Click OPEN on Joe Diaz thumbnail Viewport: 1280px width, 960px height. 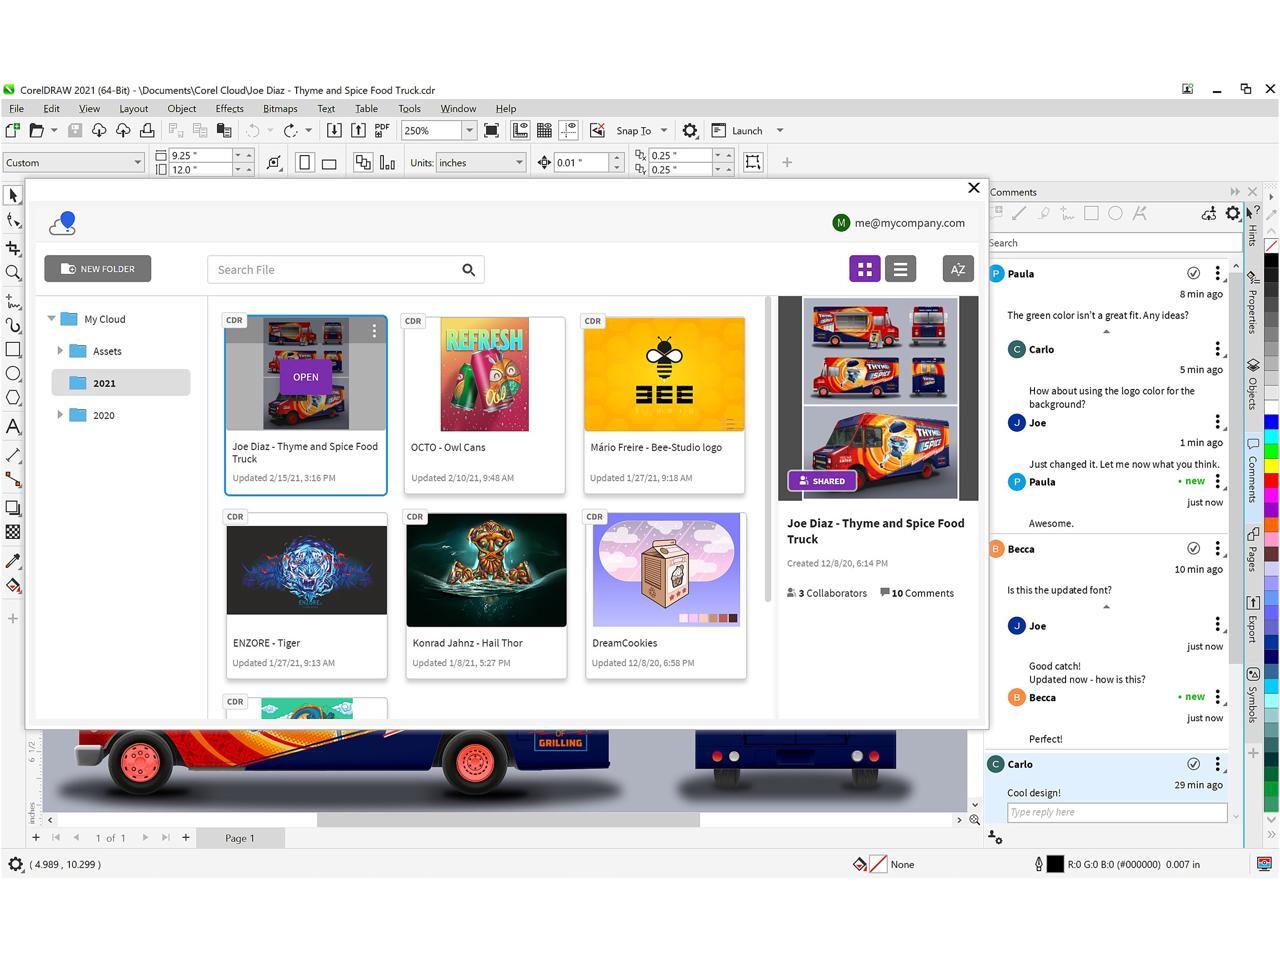pyautogui.click(x=305, y=377)
